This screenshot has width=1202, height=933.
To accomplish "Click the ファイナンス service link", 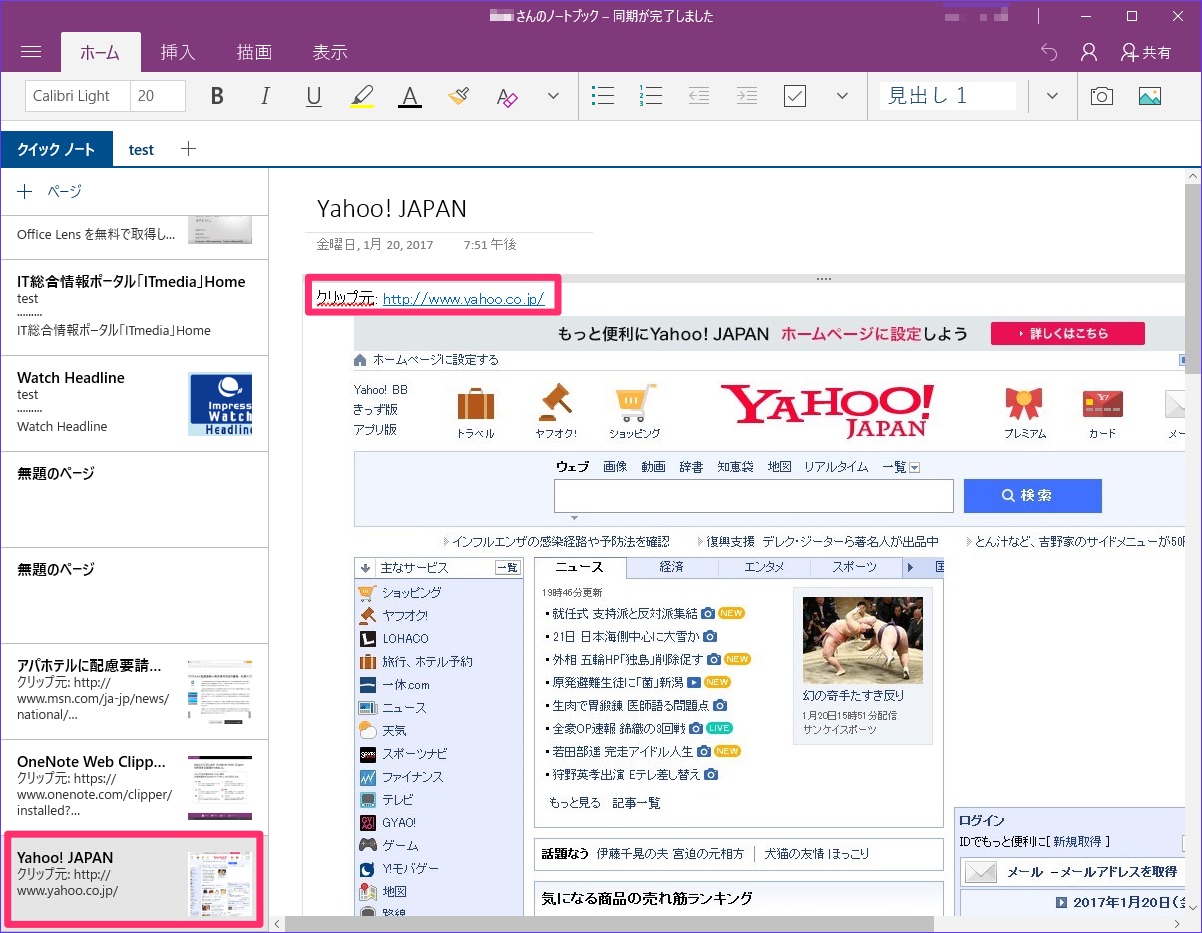I will coord(412,776).
